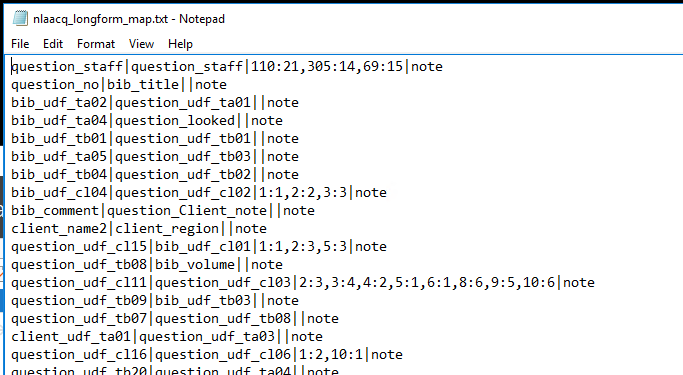Click the mapping 110:21,305:14,69:15 on first line
Image resolution: width=683 pixels, height=375 pixels.
pos(327,67)
